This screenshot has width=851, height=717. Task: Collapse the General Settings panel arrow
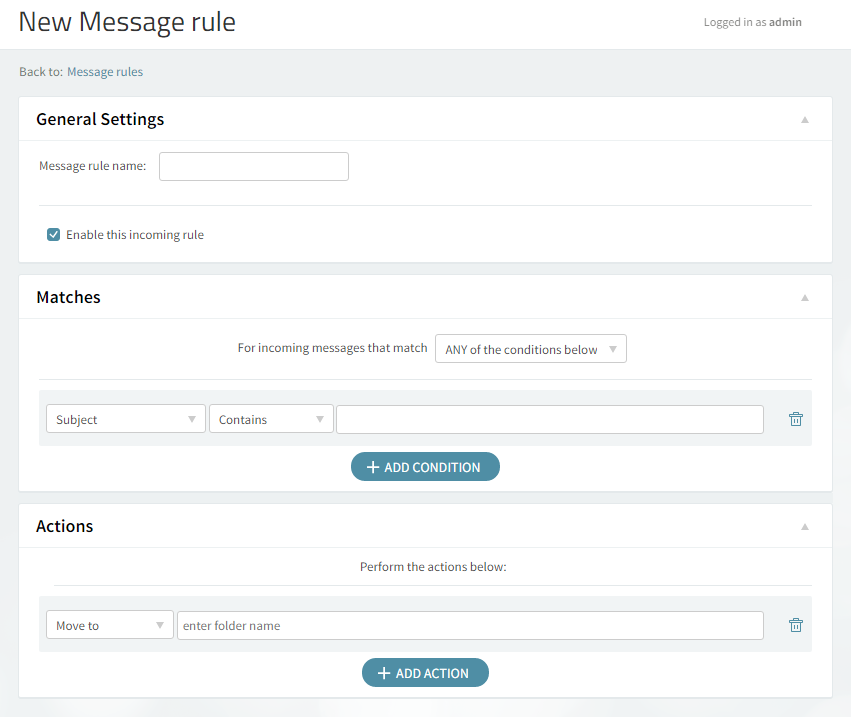(x=804, y=120)
